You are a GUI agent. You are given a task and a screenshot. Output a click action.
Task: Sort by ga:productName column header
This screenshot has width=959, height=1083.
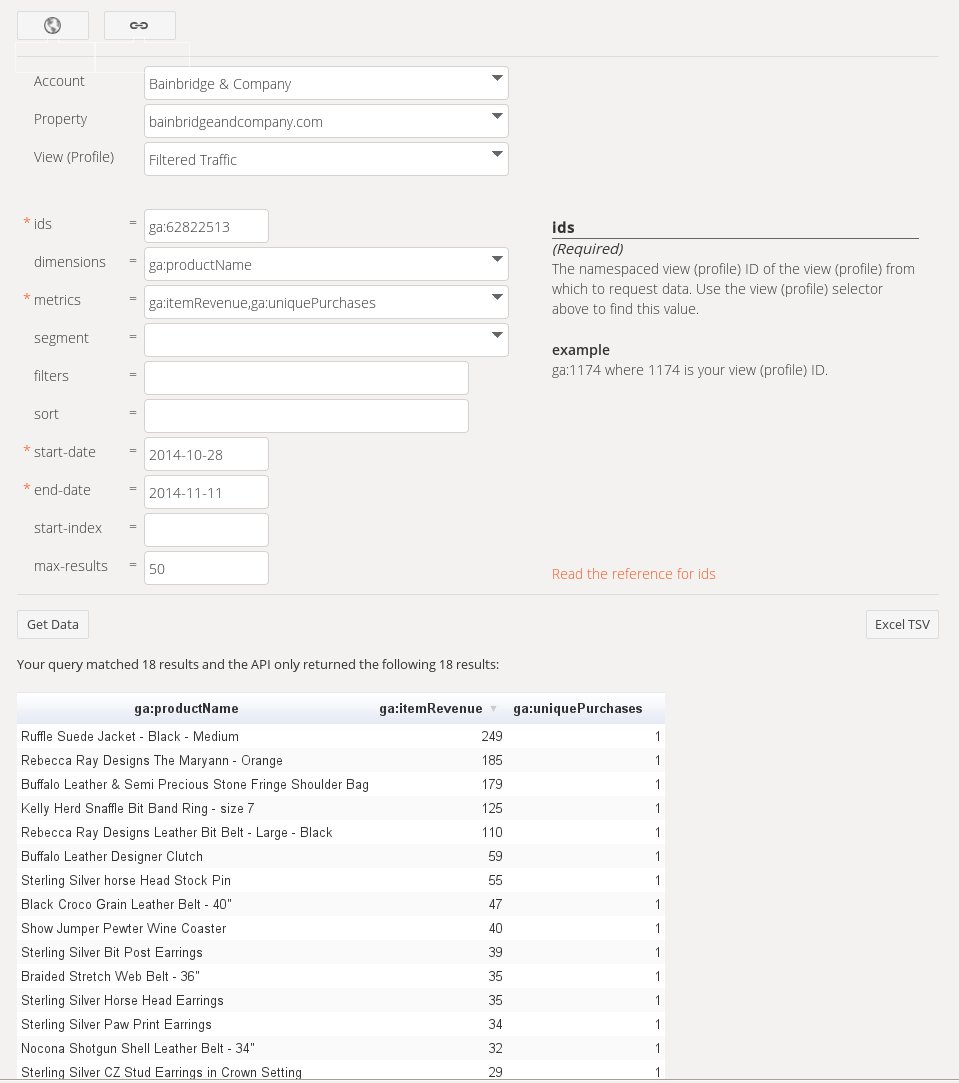click(187, 709)
